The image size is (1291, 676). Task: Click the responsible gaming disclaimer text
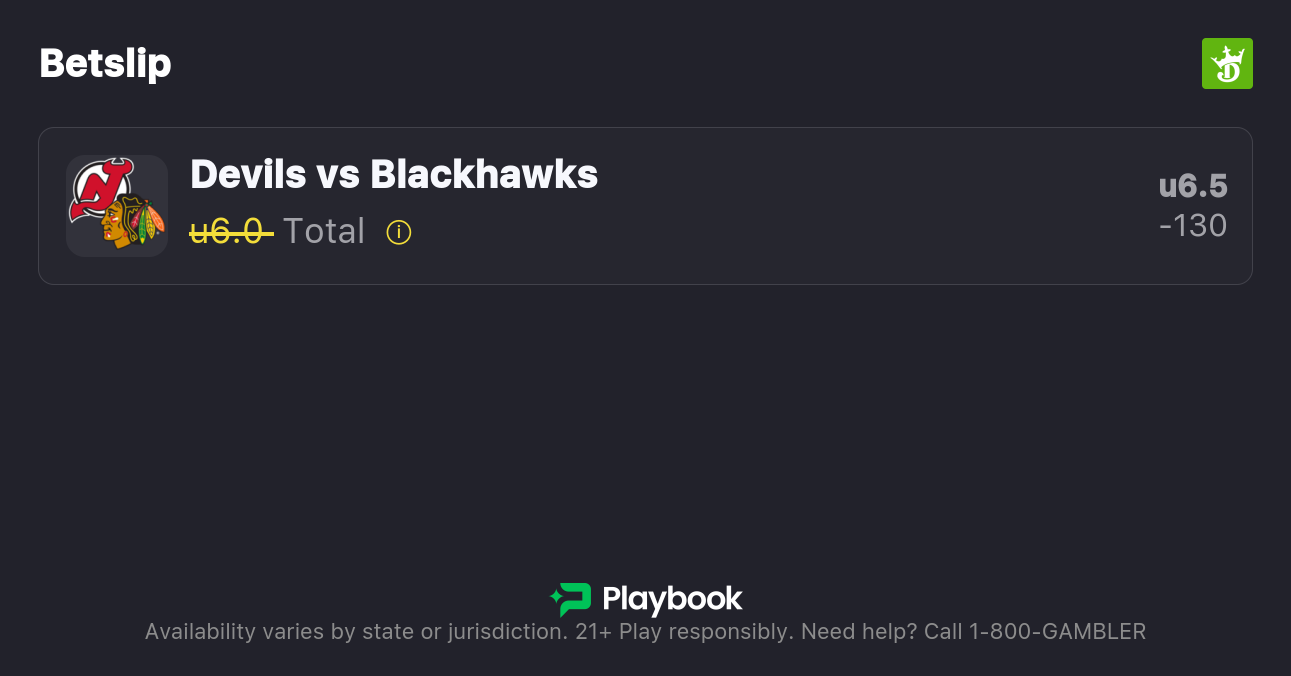tap(645, 631)
